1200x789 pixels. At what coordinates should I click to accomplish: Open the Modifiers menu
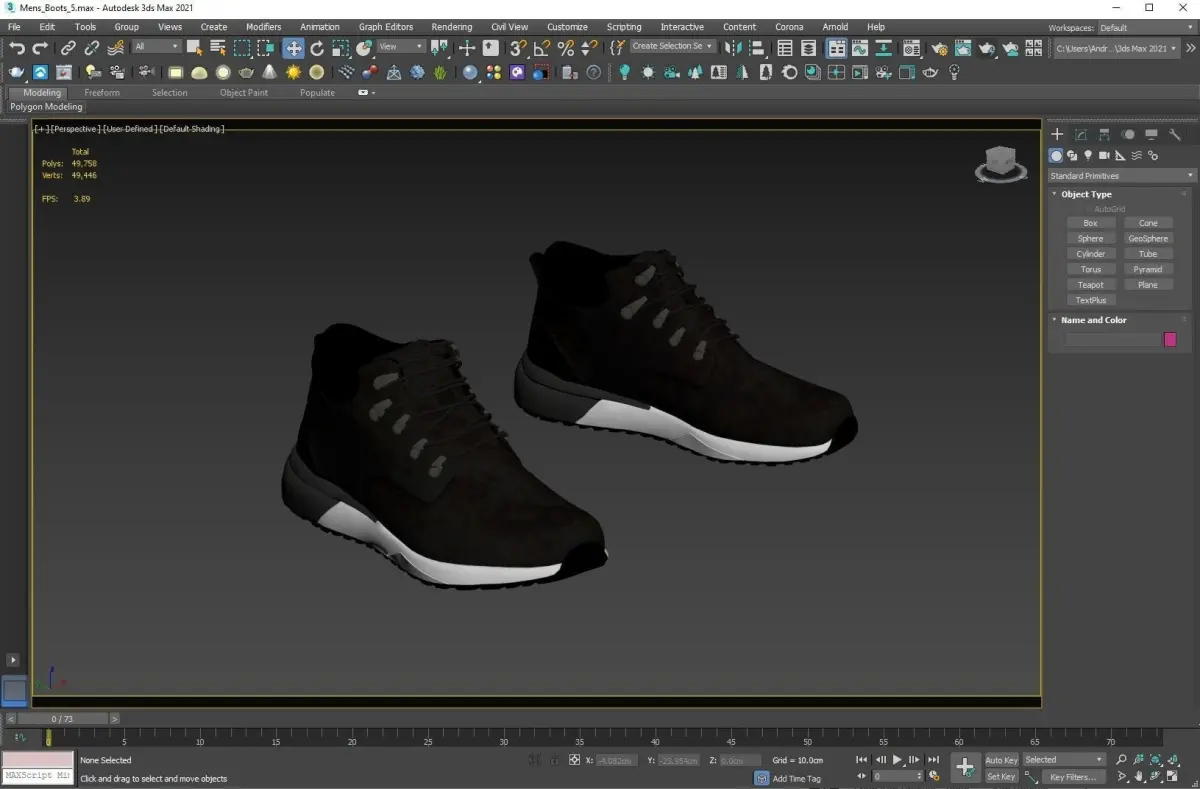(264, 27)
